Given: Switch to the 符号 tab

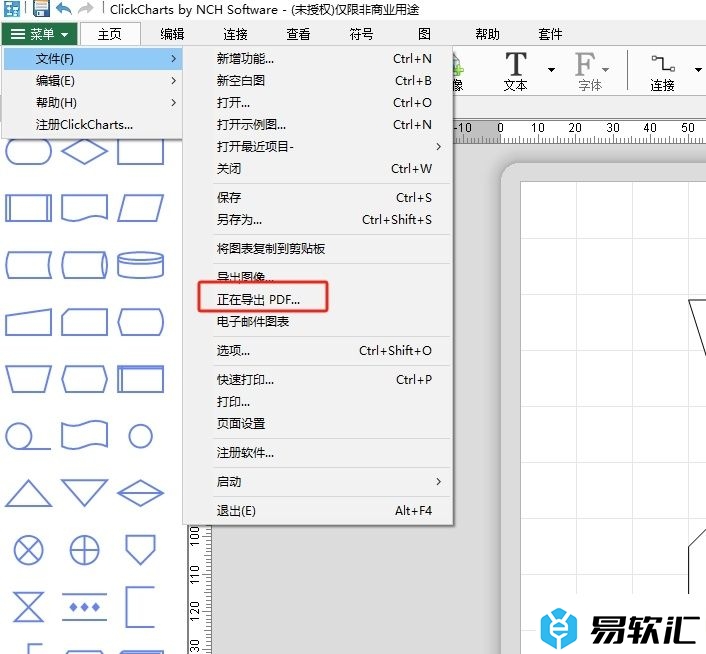Looking at the screenshot, I should (x=362, y=34).
